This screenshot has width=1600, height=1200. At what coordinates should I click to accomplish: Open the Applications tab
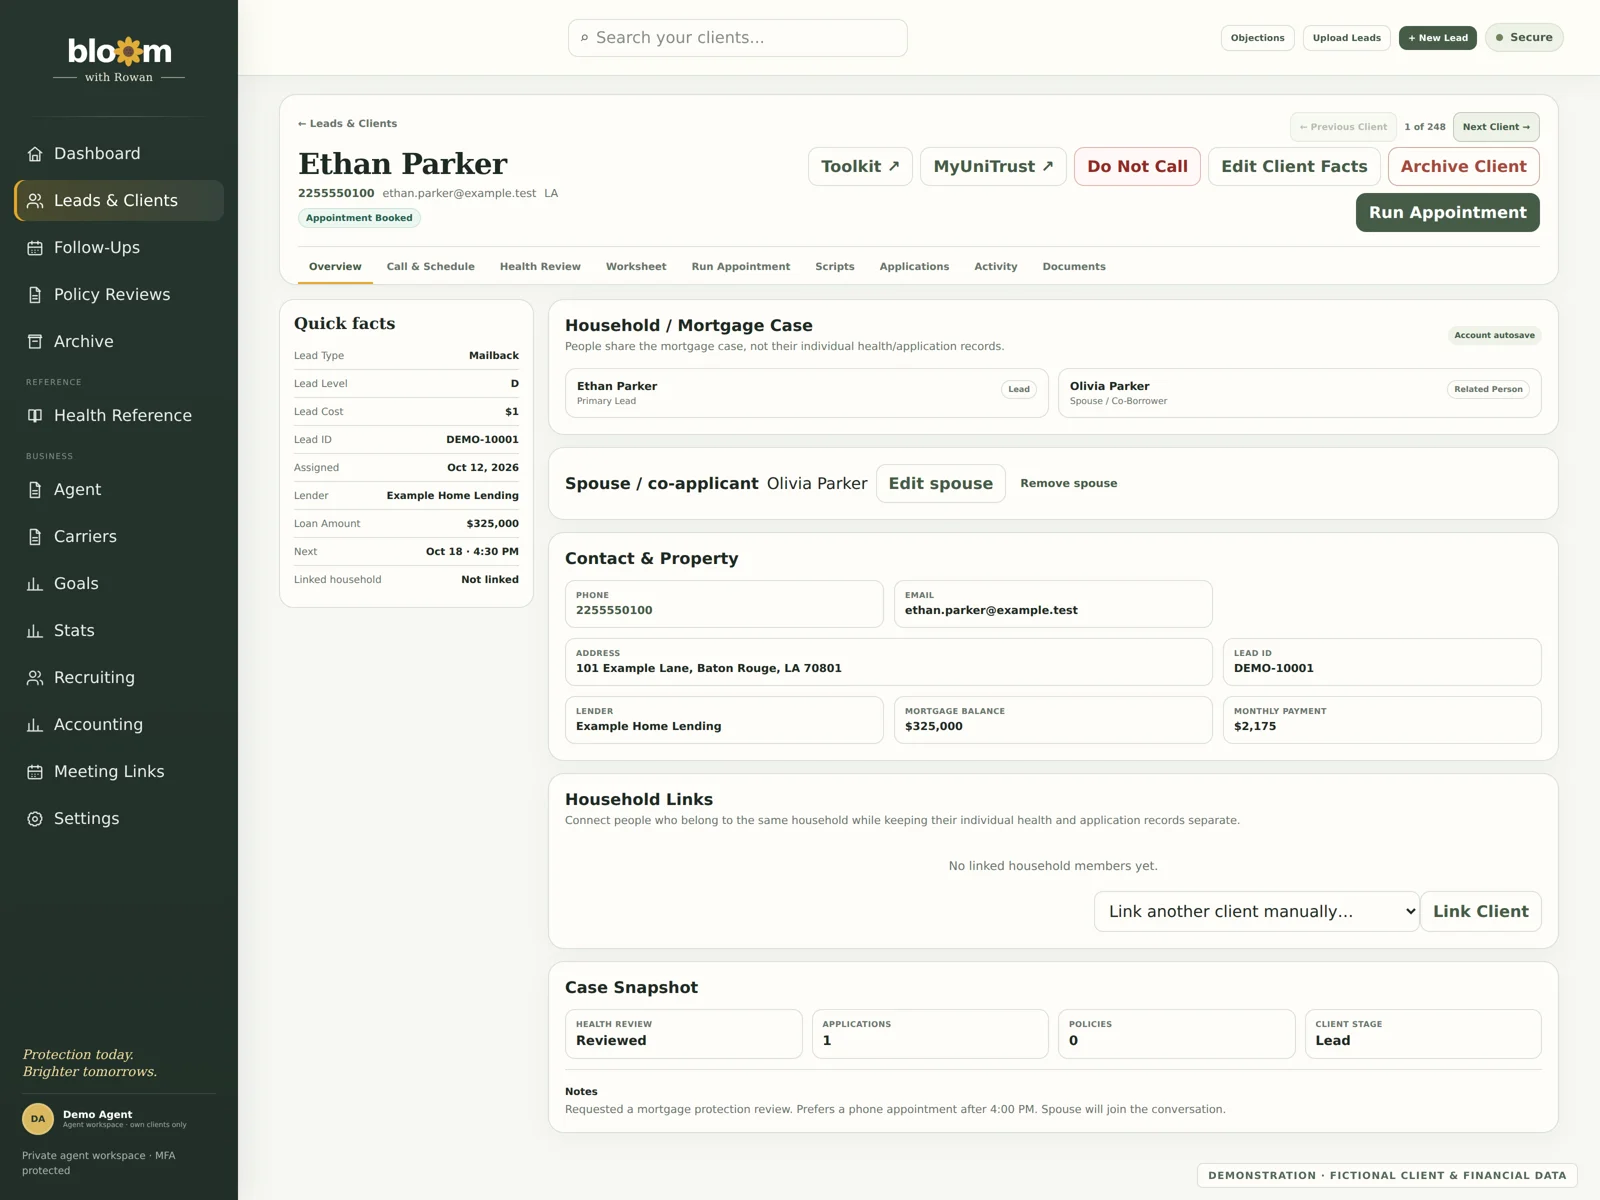(914, 267)
